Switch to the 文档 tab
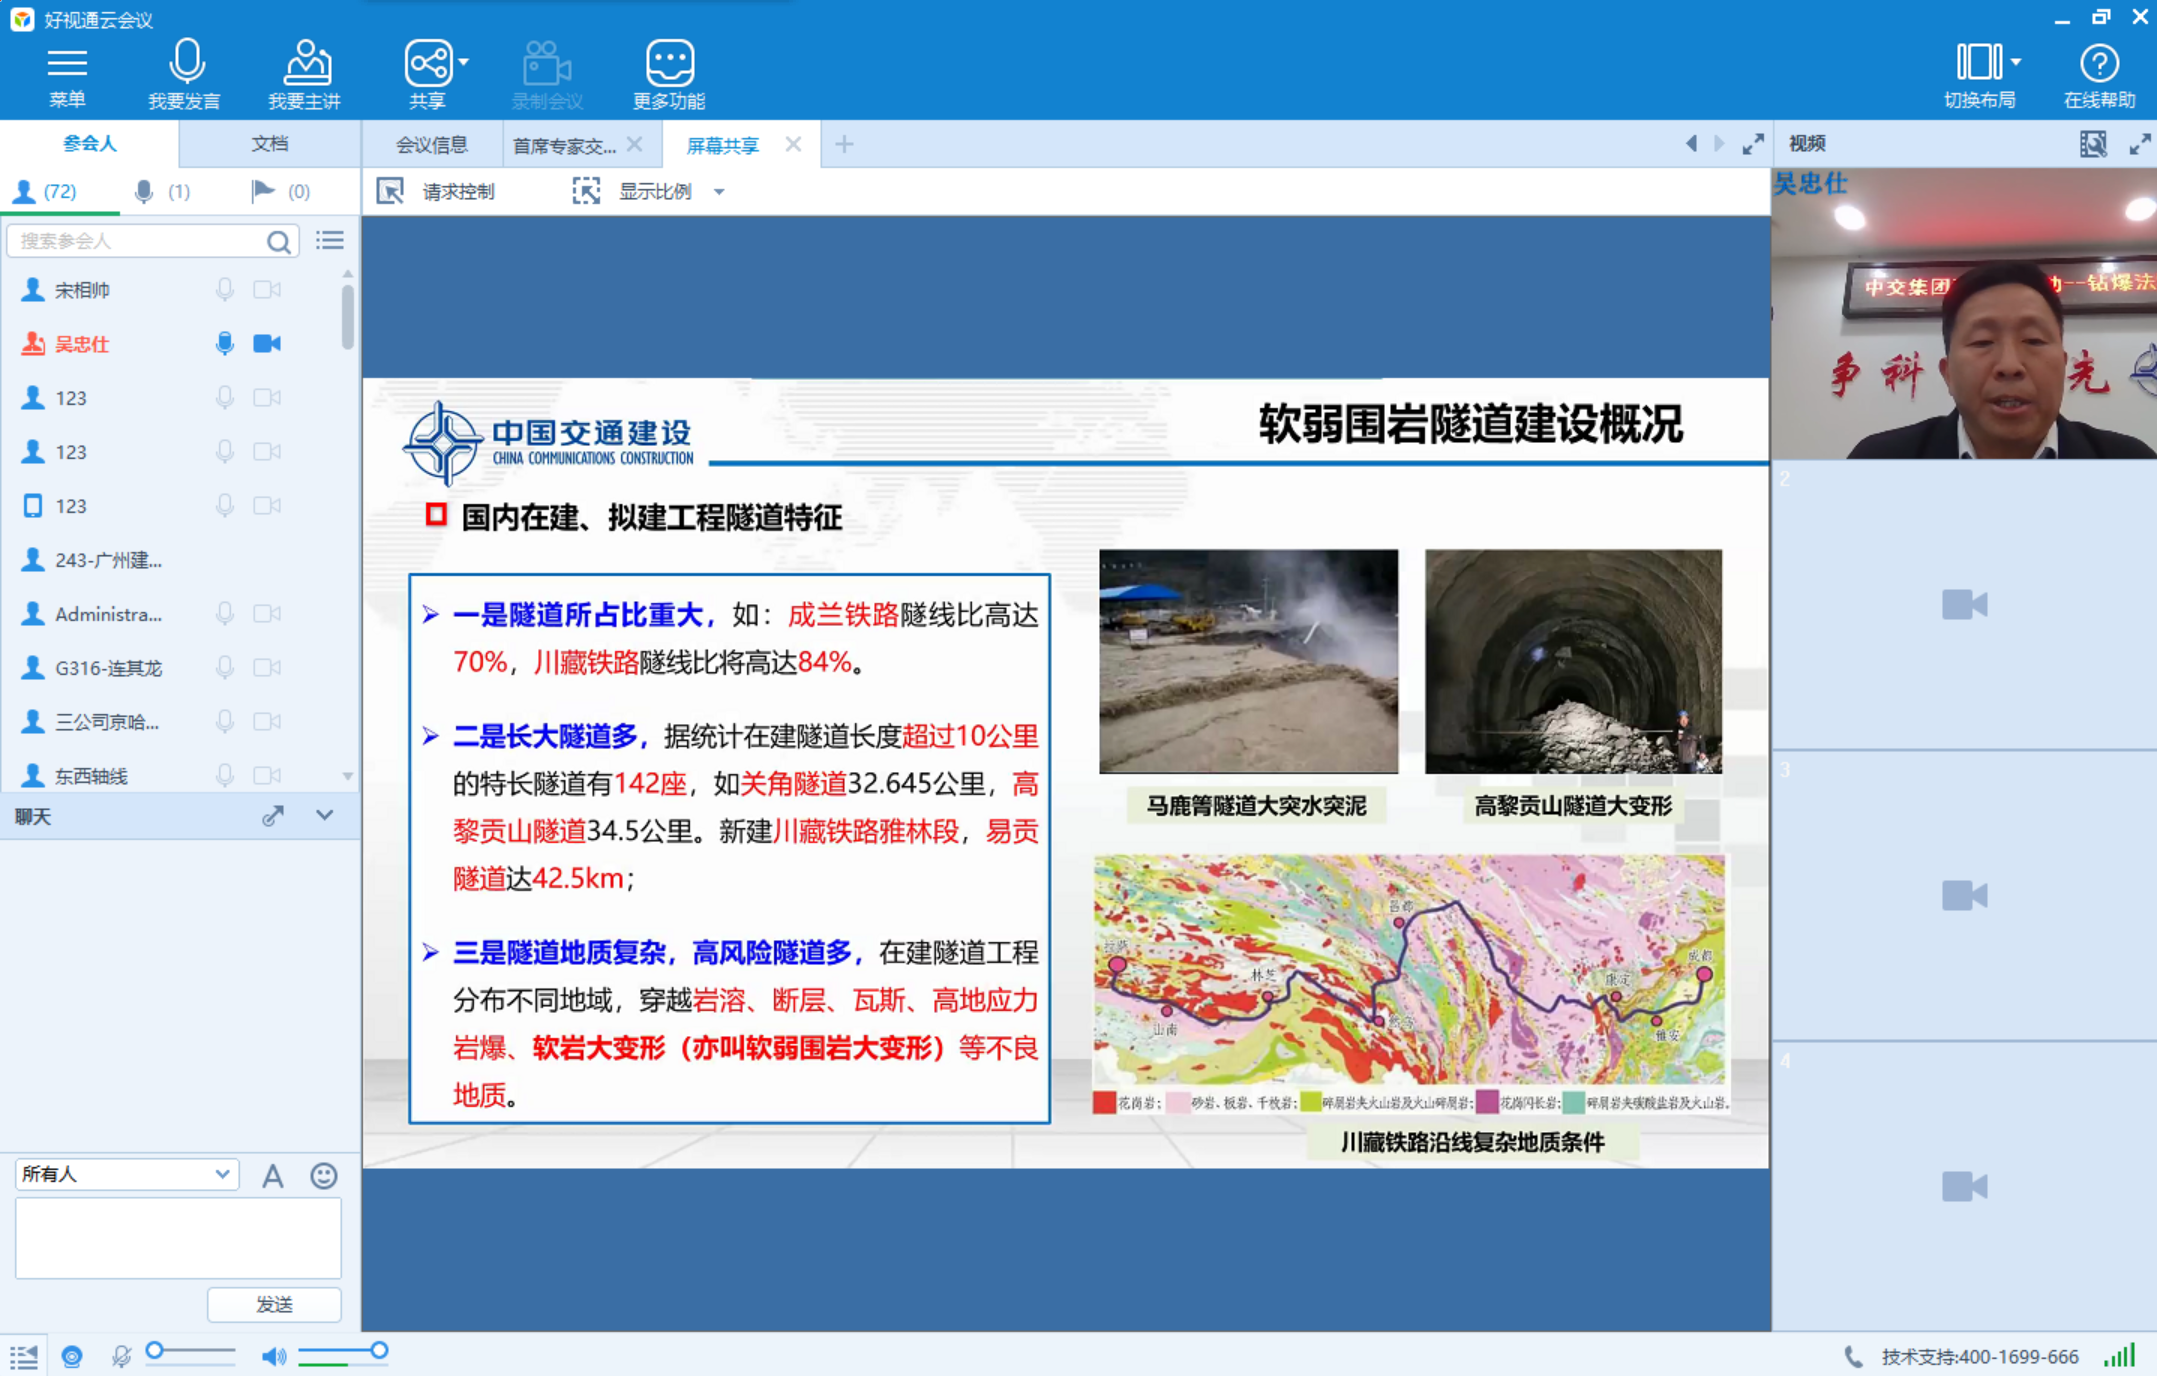 pos(269,144)
